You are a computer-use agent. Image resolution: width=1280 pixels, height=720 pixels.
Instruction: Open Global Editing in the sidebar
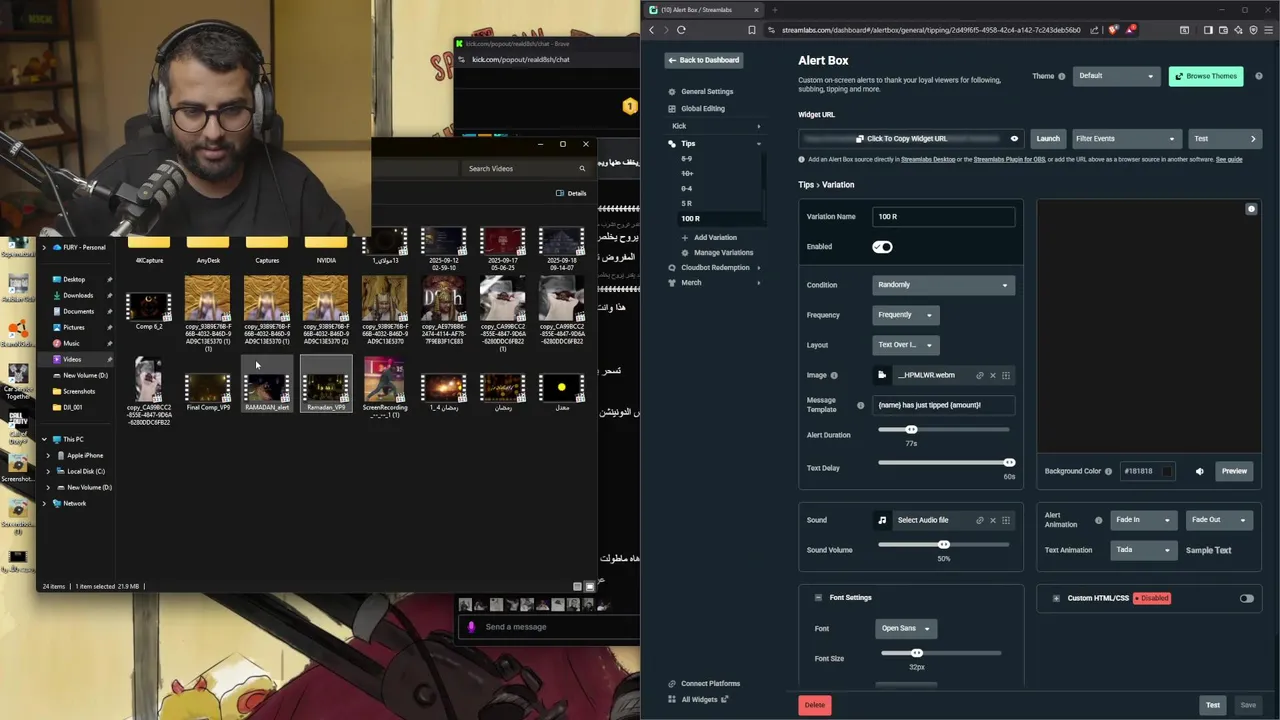coord(703,108)
